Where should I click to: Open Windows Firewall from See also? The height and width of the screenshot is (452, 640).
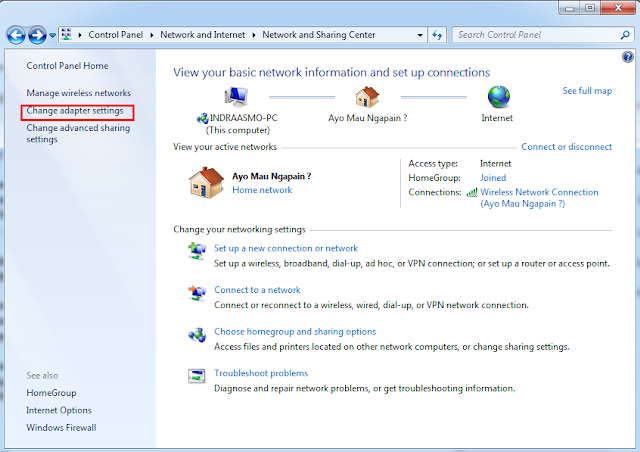[x=61, y=428]
